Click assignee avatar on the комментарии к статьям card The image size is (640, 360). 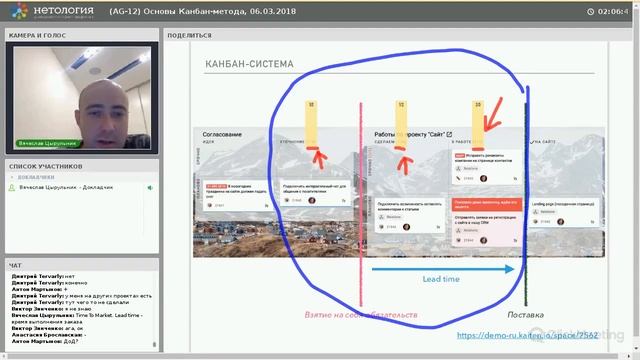click(x=407, y=227)
